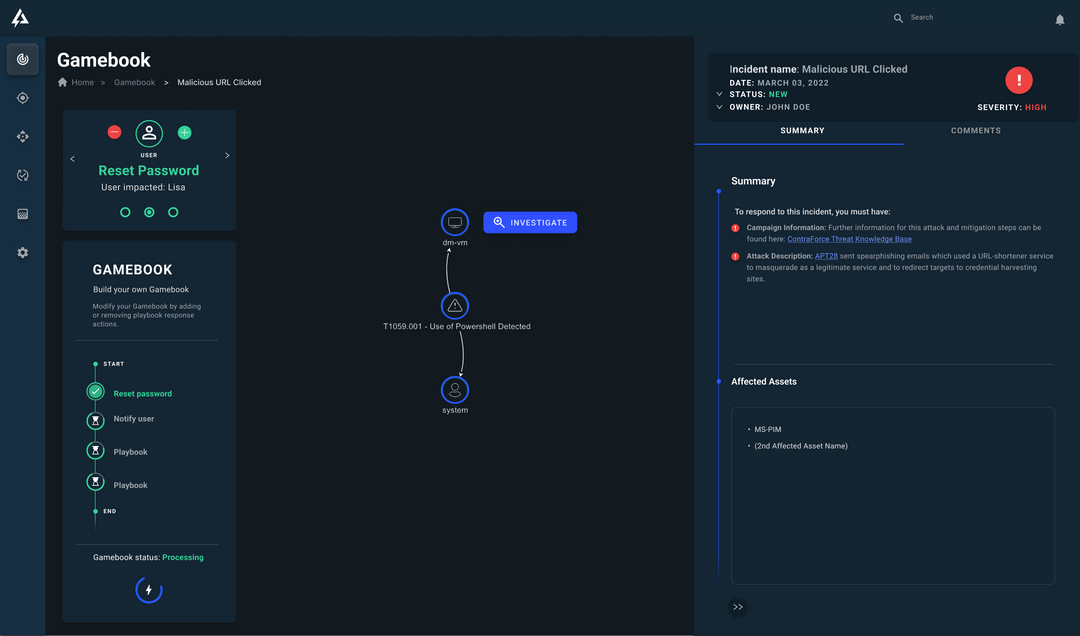Viewport: 1080px width, 636px height.
Task: Click the green plus add action icon
Action: point(184,132)
